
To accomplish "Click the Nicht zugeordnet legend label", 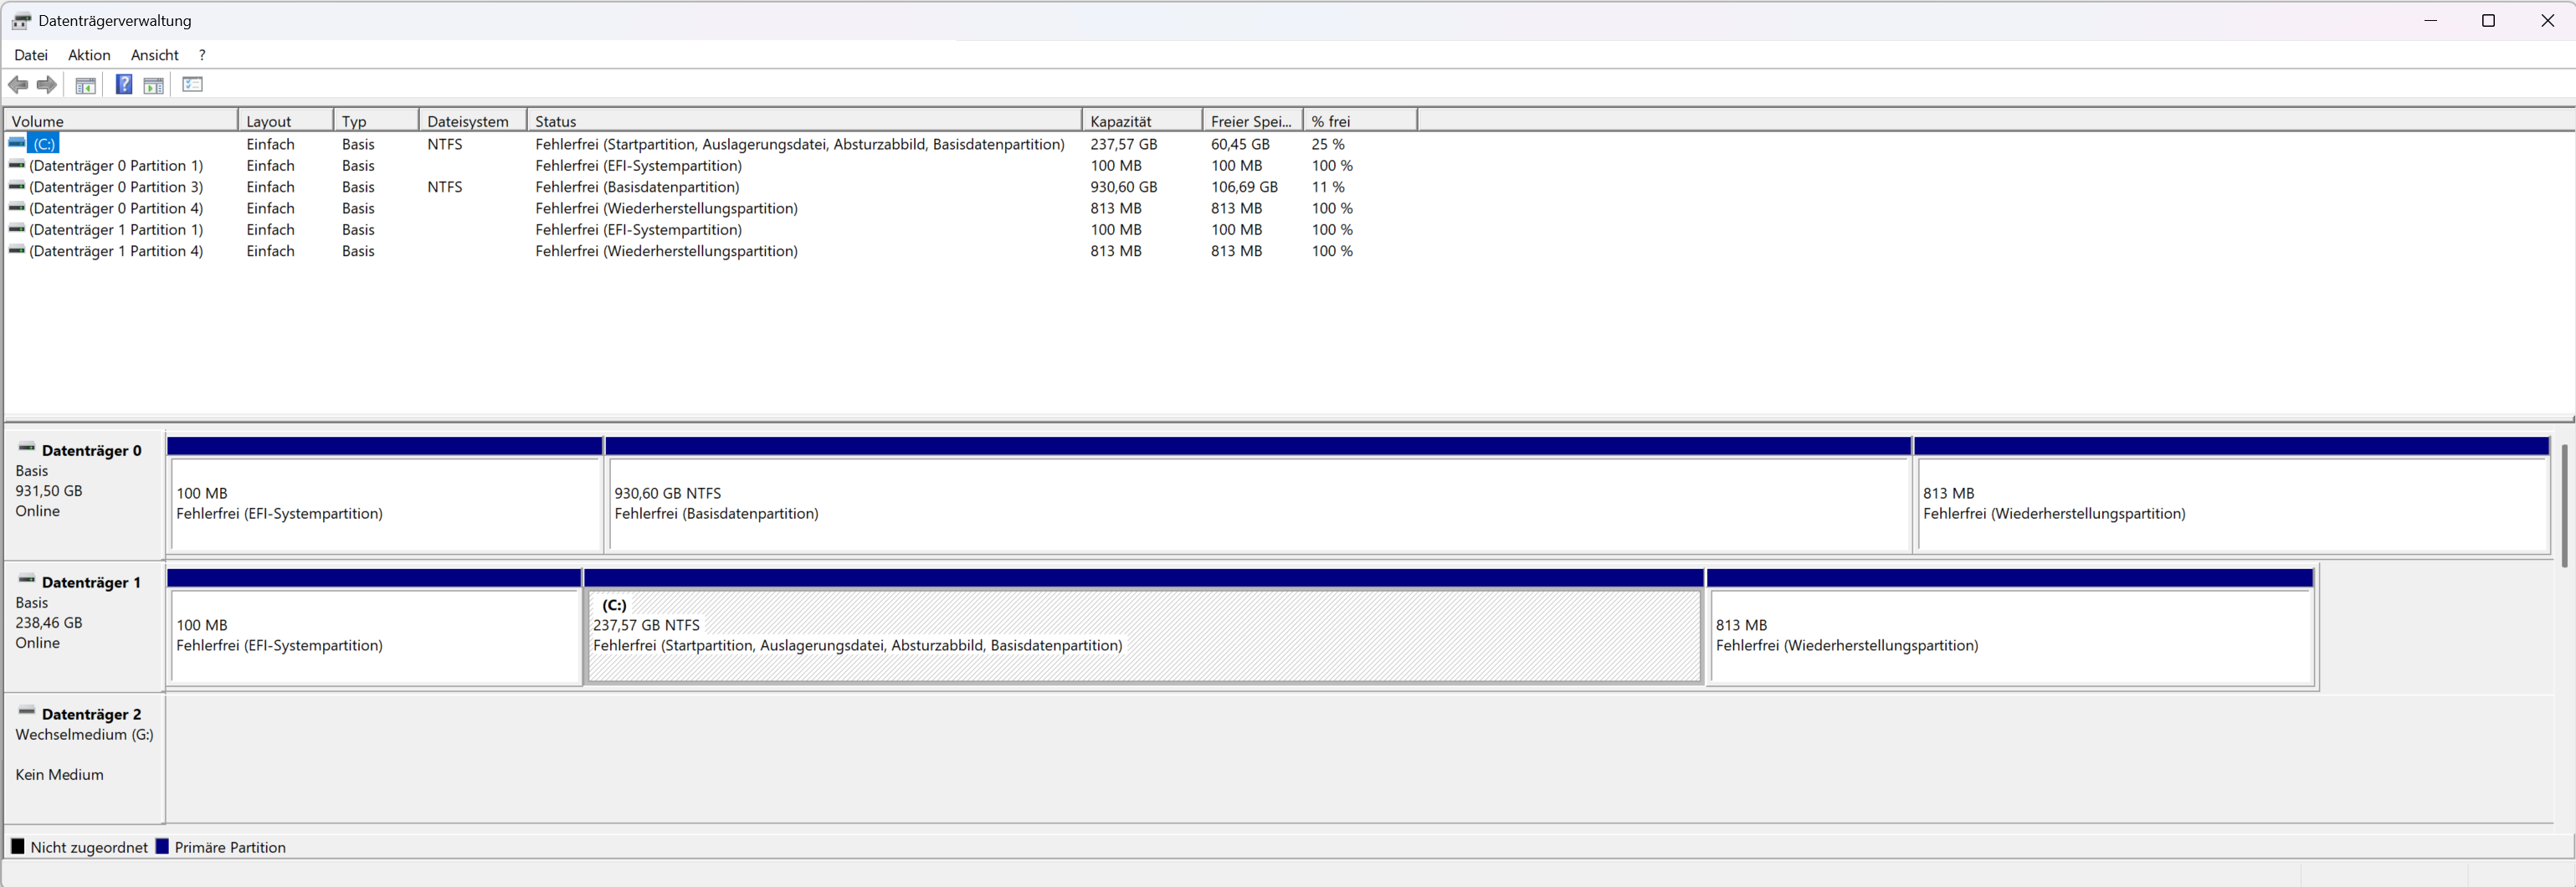I will 89,847.
